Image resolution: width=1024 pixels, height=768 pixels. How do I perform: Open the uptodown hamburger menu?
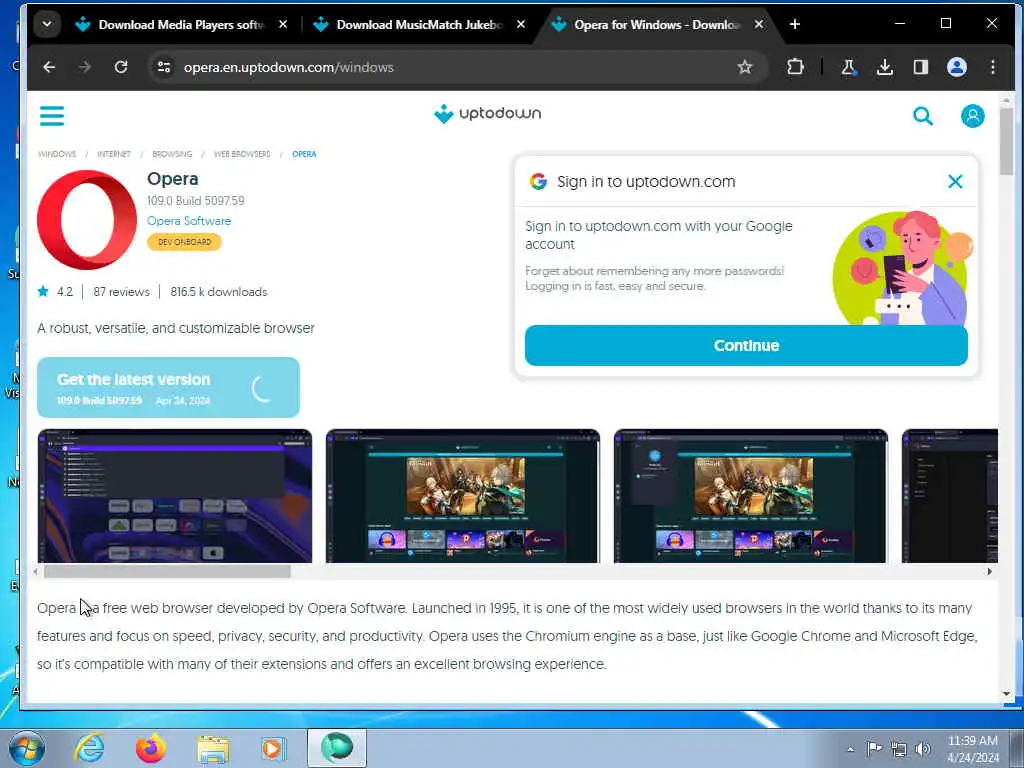click(x=52, y=116)
